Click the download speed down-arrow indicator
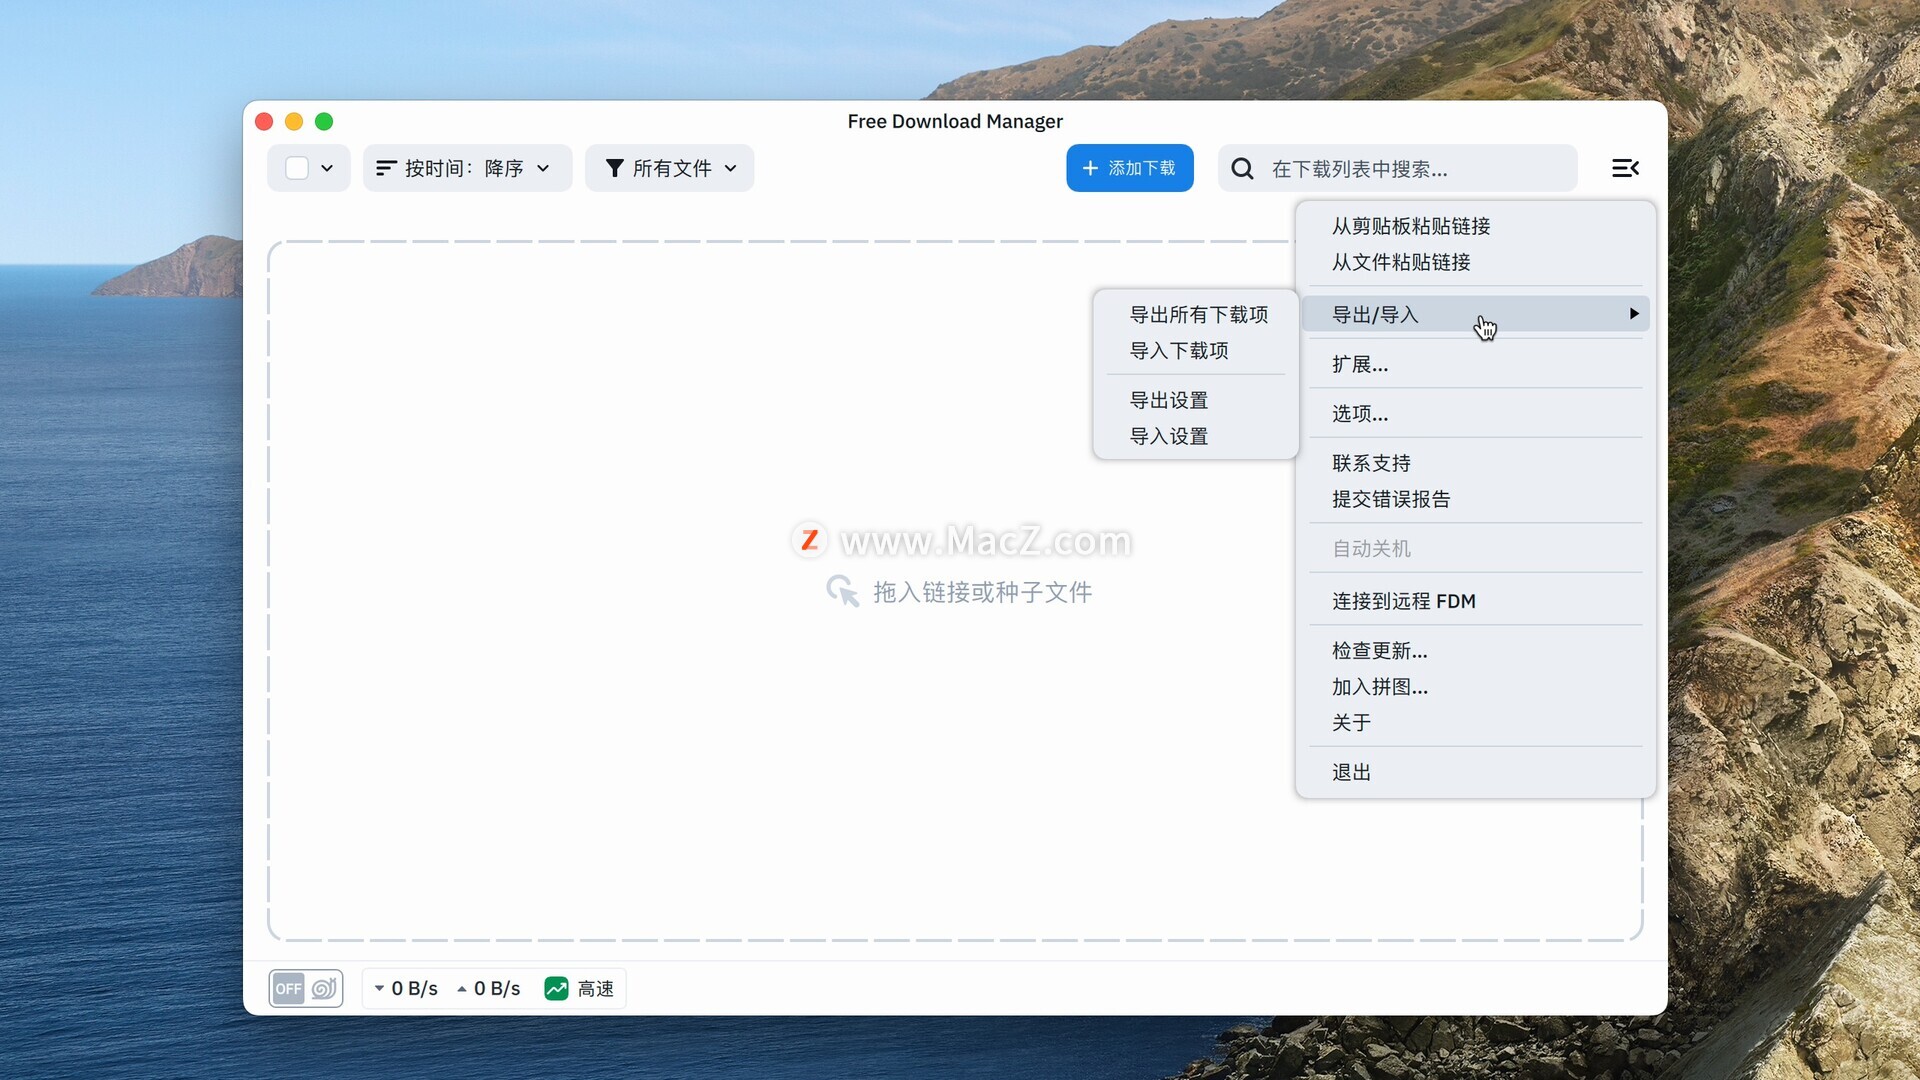 pos(379,989)
